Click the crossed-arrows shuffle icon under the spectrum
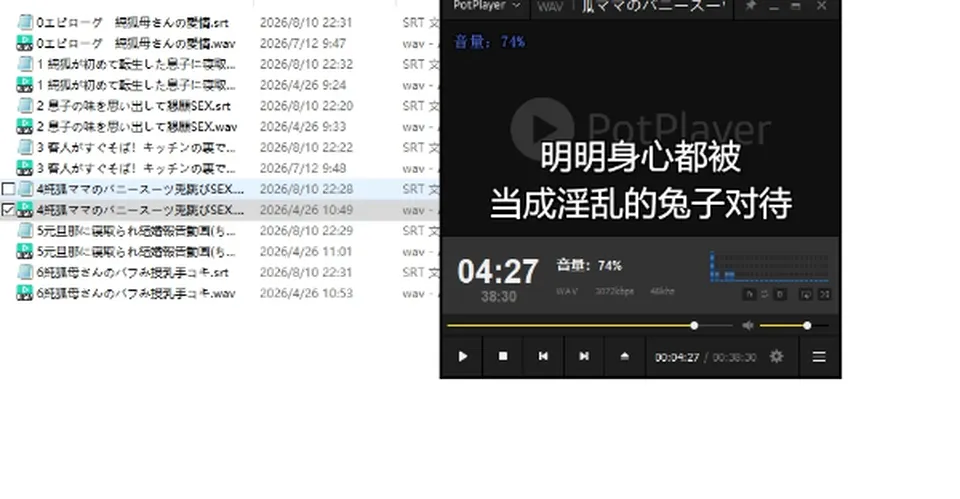960x499 pixels. [825, 295]
